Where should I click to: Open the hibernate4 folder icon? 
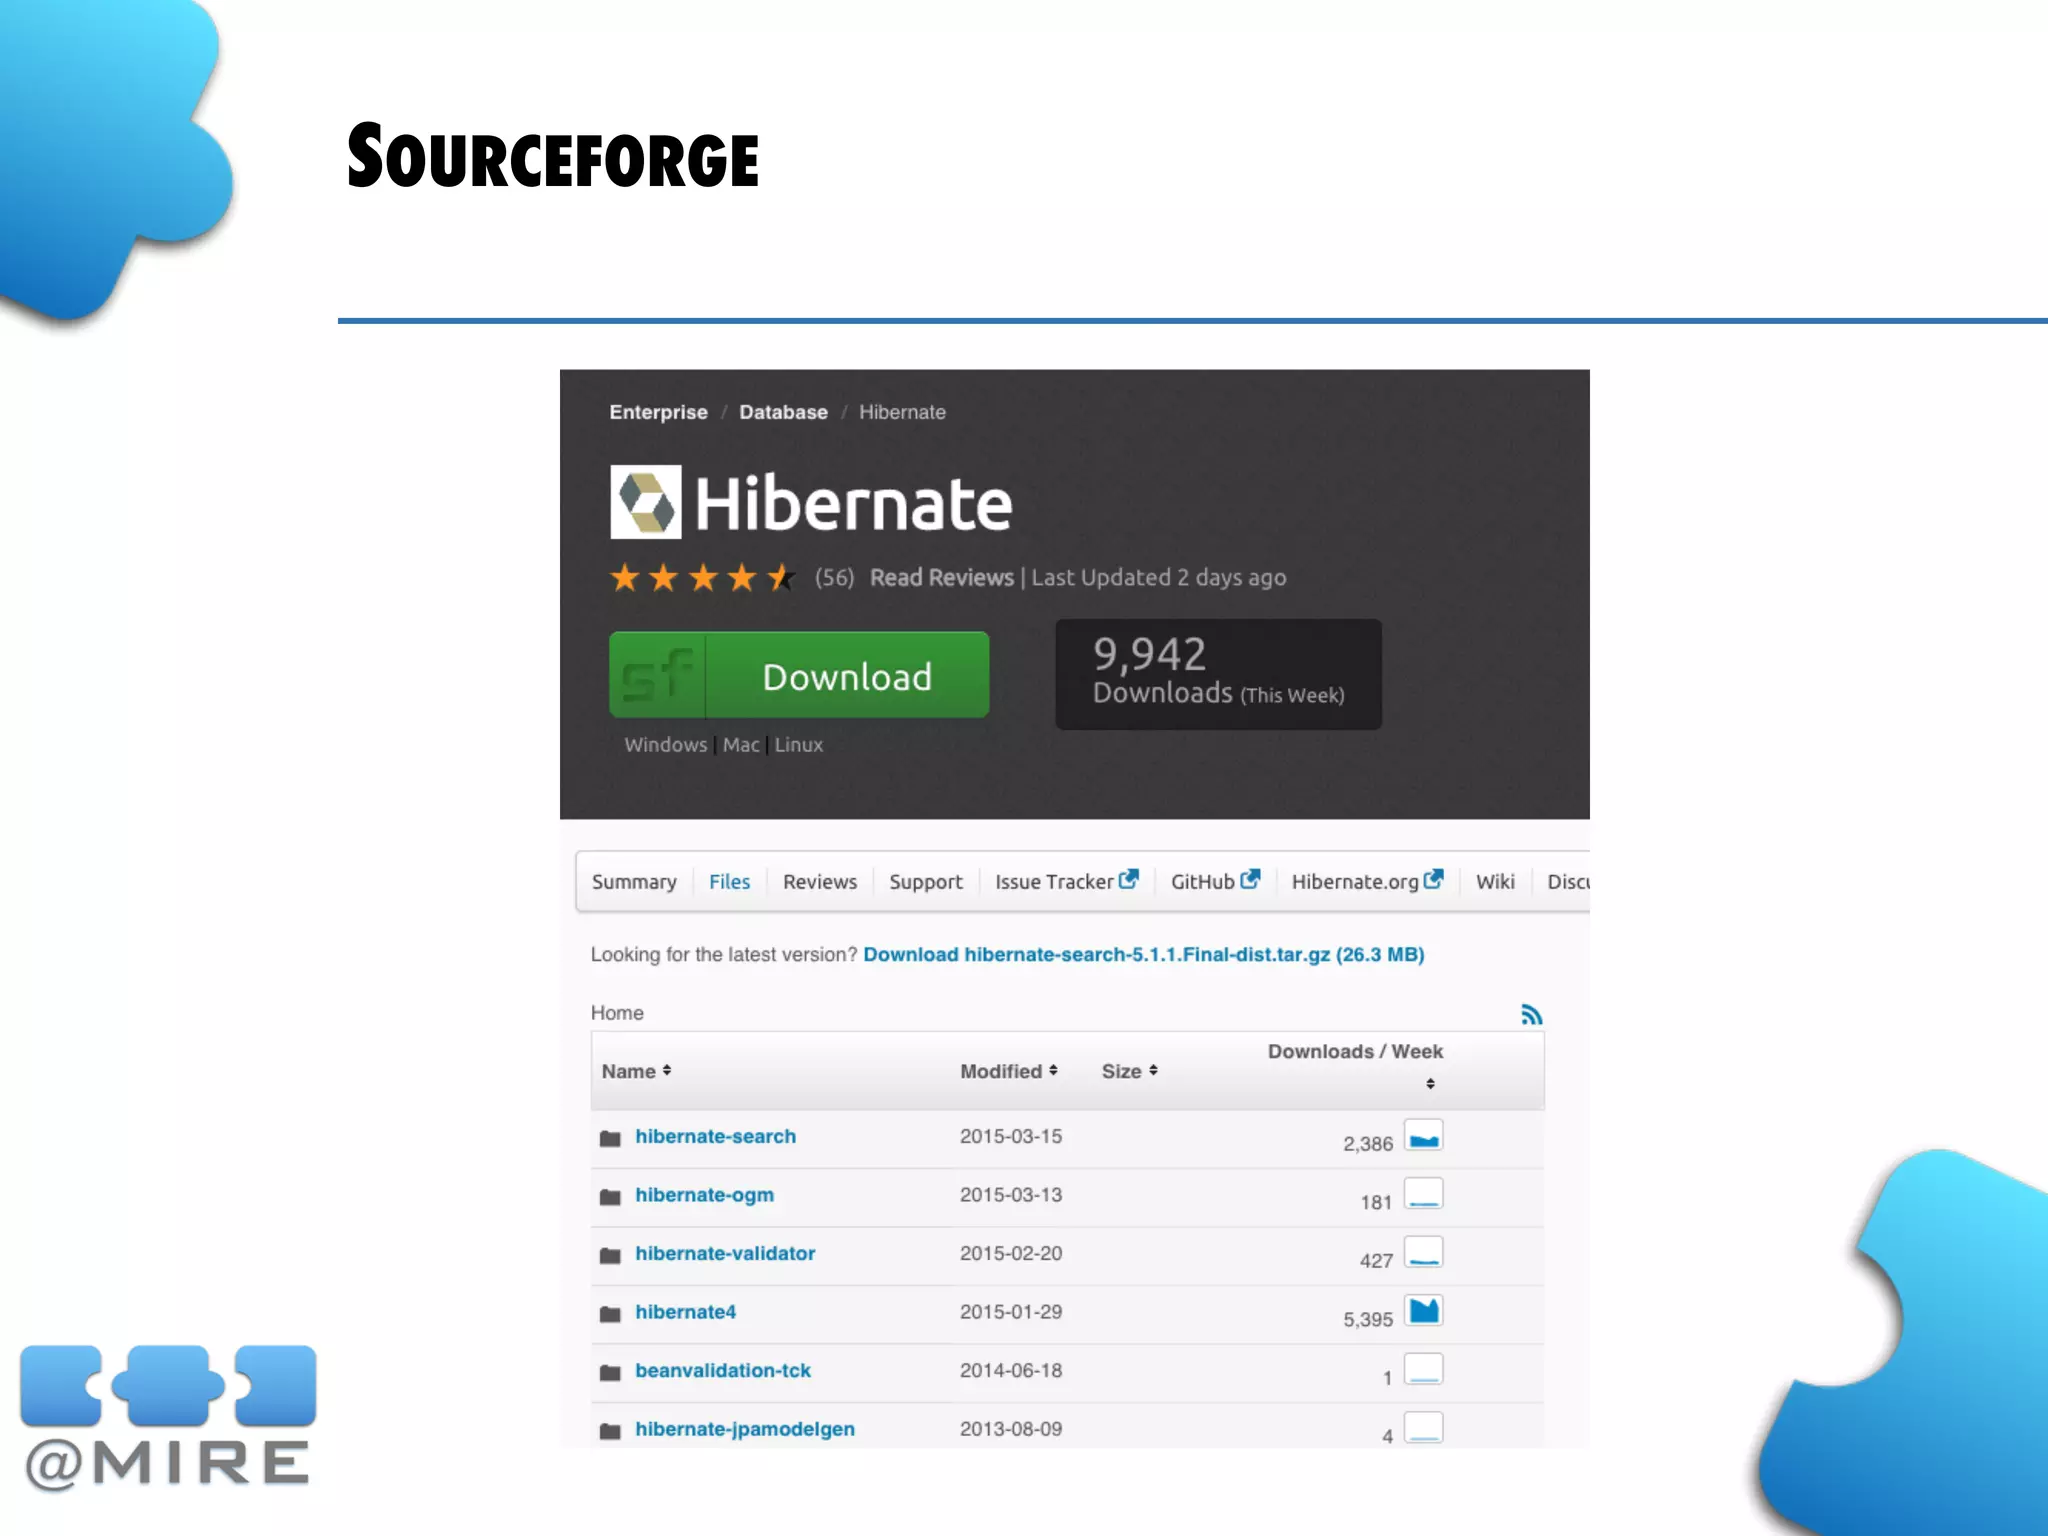click(610, 1313)
